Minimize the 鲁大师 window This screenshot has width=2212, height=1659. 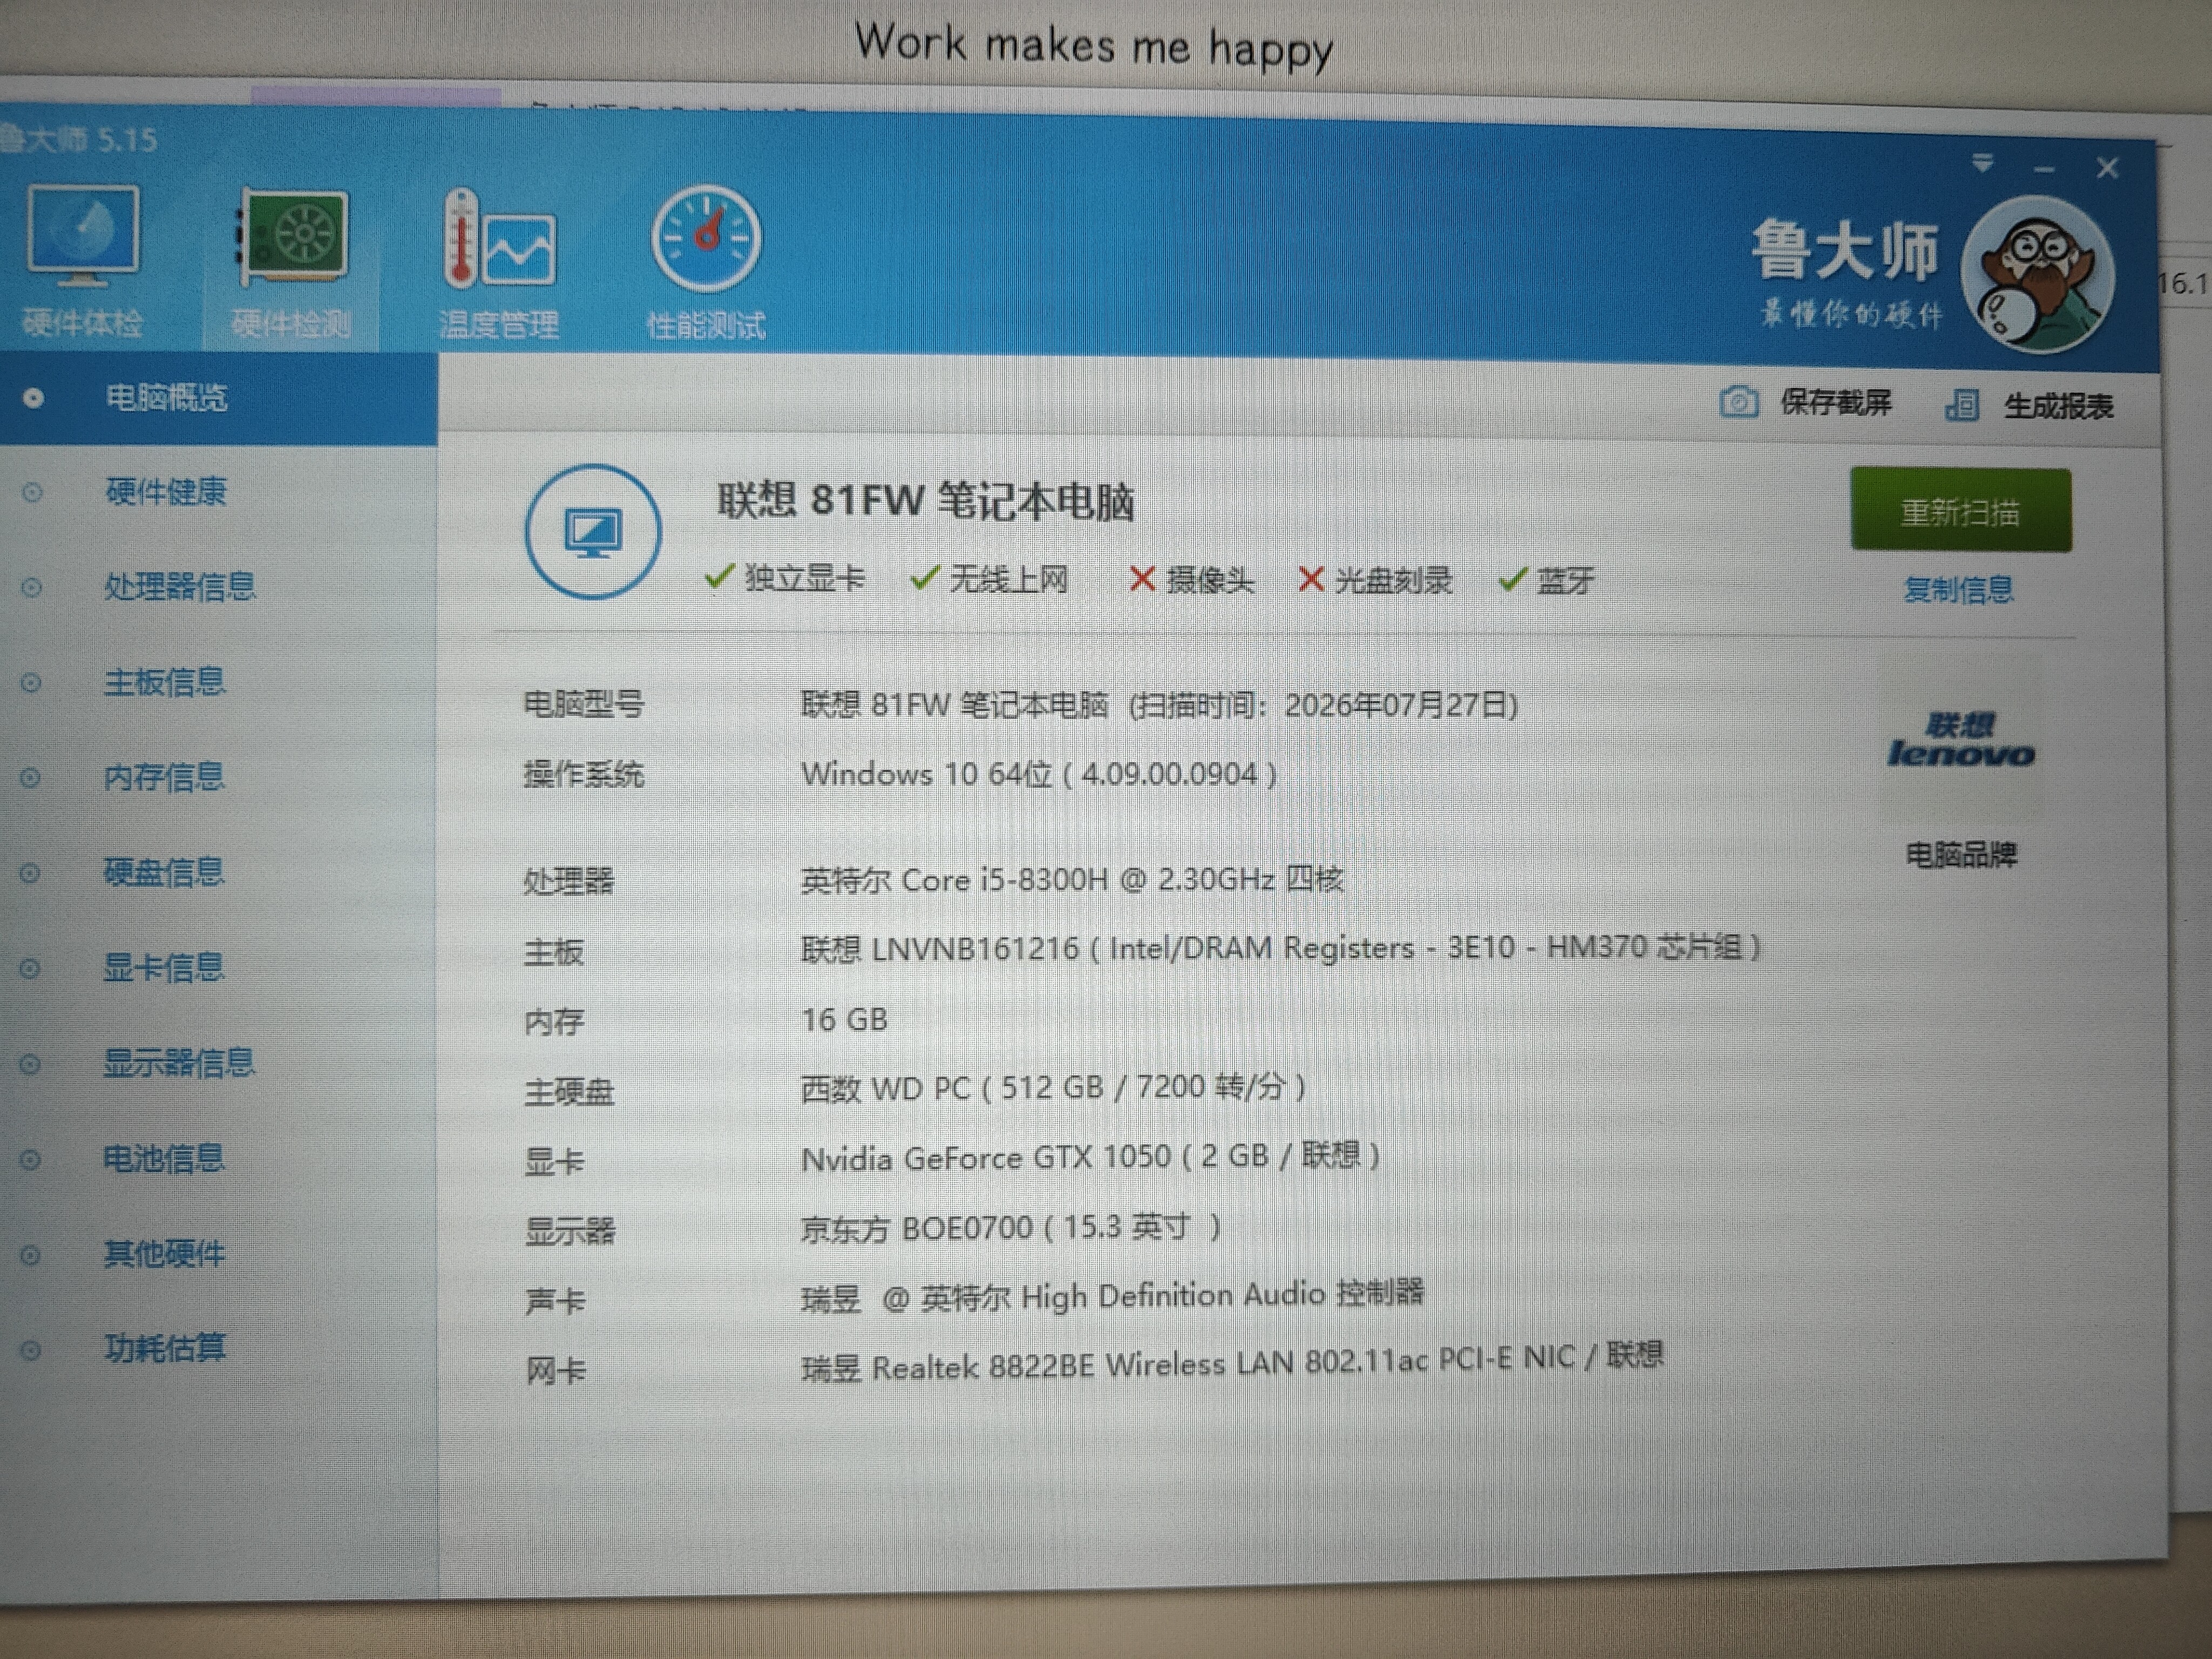click(2044, 169)
